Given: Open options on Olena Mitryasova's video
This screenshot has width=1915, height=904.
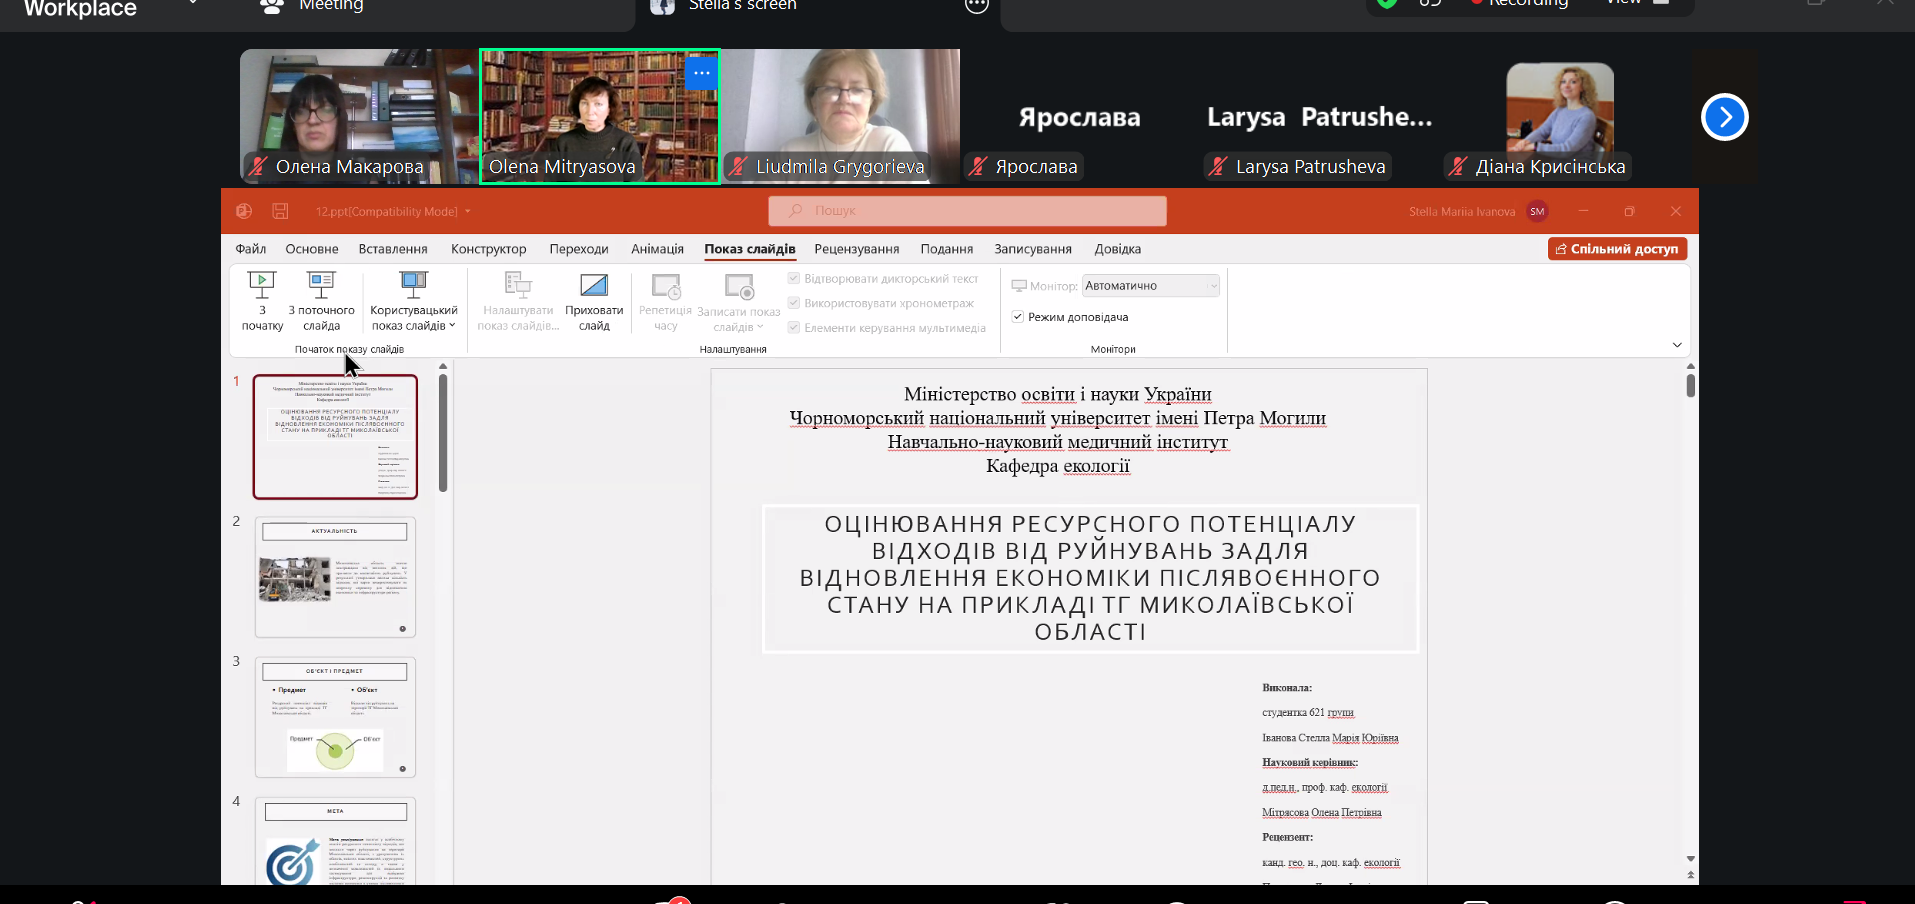Looking at the screenshot, I should [x=702, y=73].
